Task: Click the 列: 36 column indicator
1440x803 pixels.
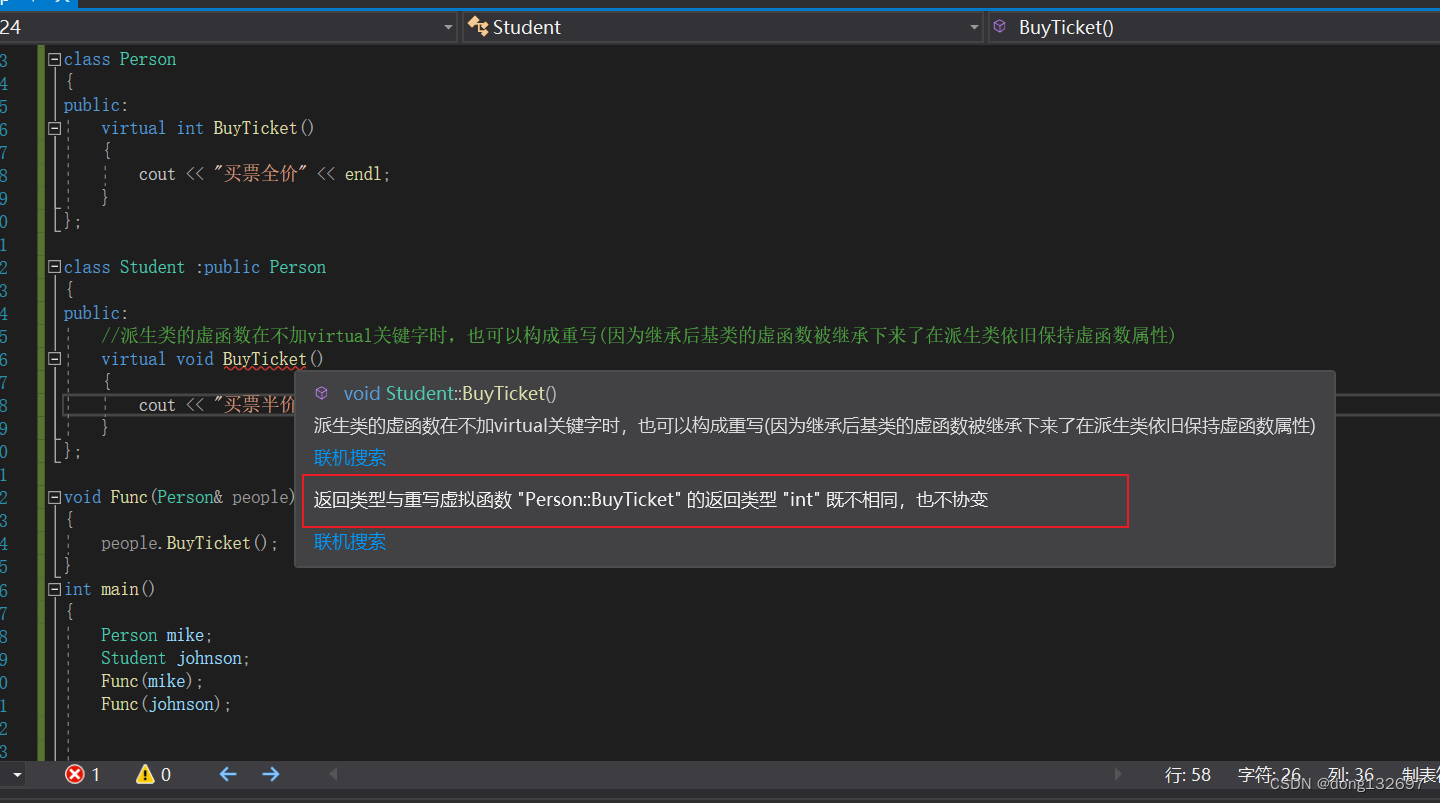Action: click(x=1351, y=775)
